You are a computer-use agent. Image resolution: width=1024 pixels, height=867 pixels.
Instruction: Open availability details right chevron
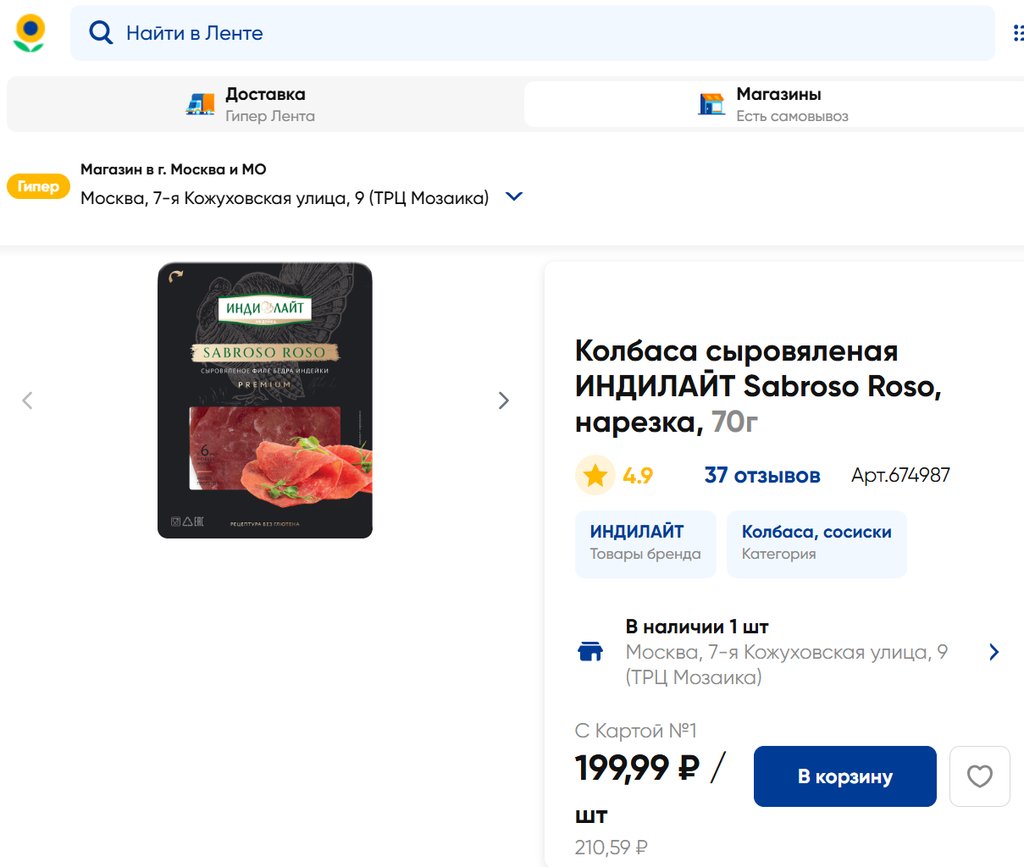pyautogui.click(x=993, y=652)
